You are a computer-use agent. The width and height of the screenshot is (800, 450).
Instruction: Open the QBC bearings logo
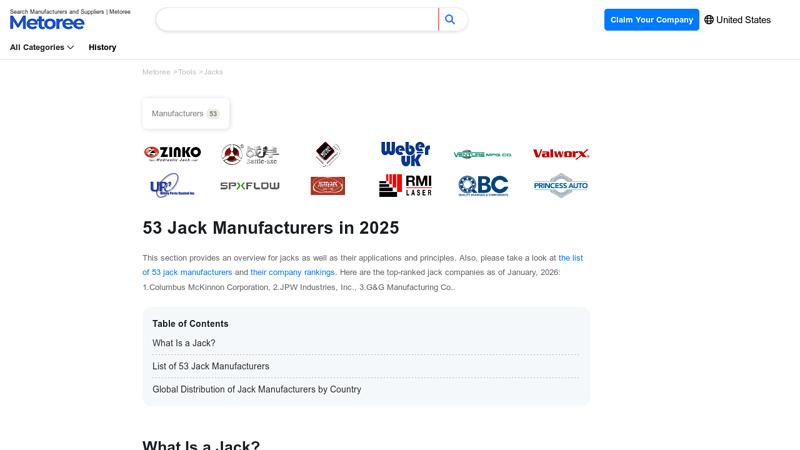tap(483, 186)
